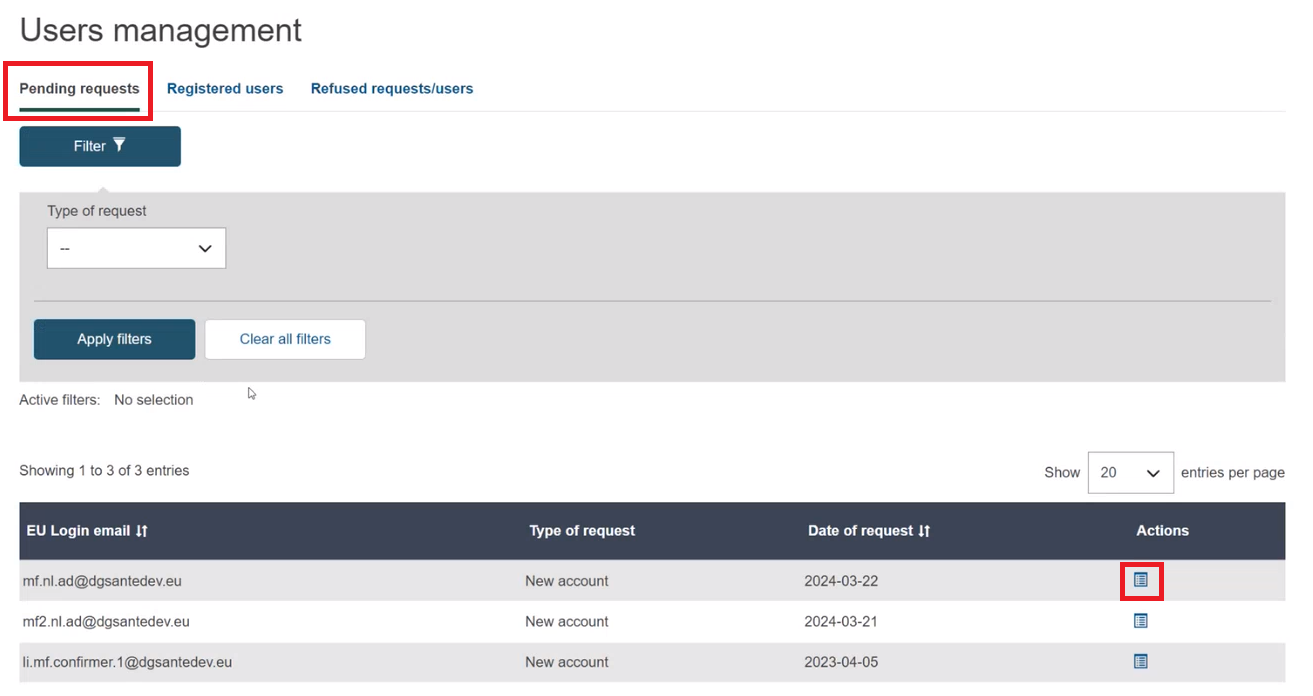The width and height of the screenshot is (1313, 696).
Task: Open details icon for mf2.nl.ad@dgsantedev.eu request
Action: 1140,621
